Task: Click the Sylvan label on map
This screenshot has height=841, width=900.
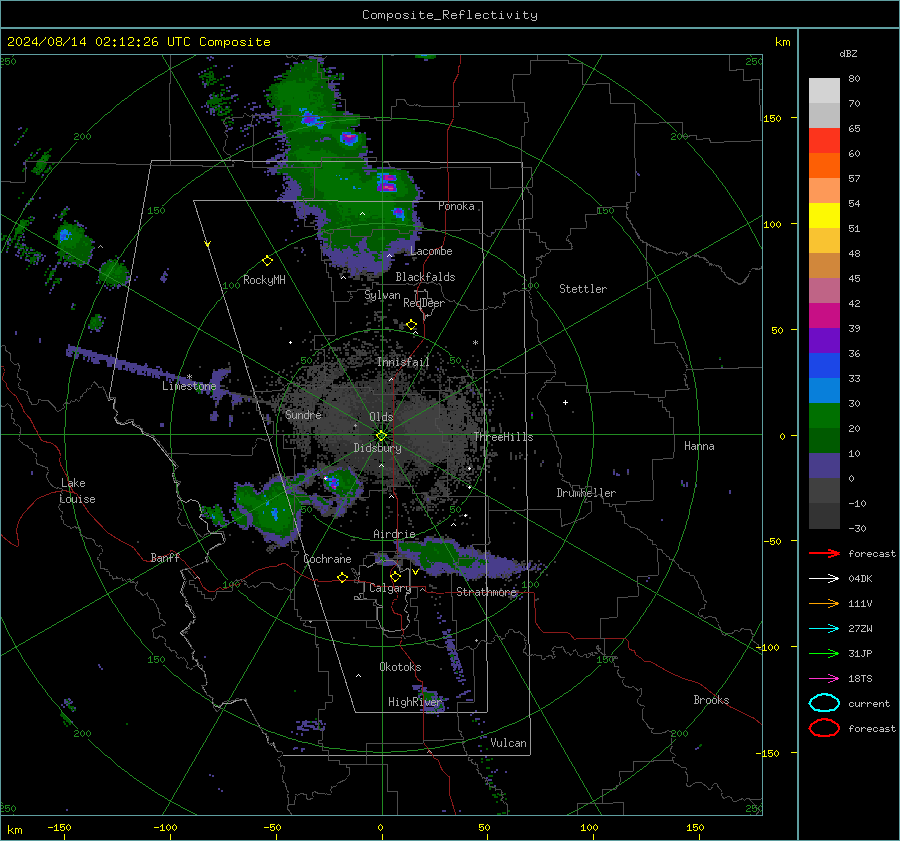Action: coord(382,295)
